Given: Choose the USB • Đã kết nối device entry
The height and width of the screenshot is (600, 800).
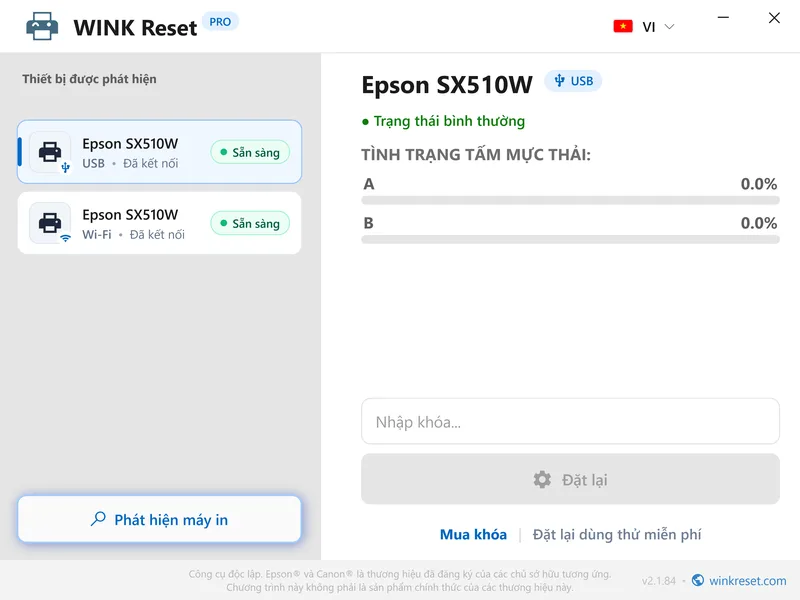Looking at the screenshot, I should [159, 152].
